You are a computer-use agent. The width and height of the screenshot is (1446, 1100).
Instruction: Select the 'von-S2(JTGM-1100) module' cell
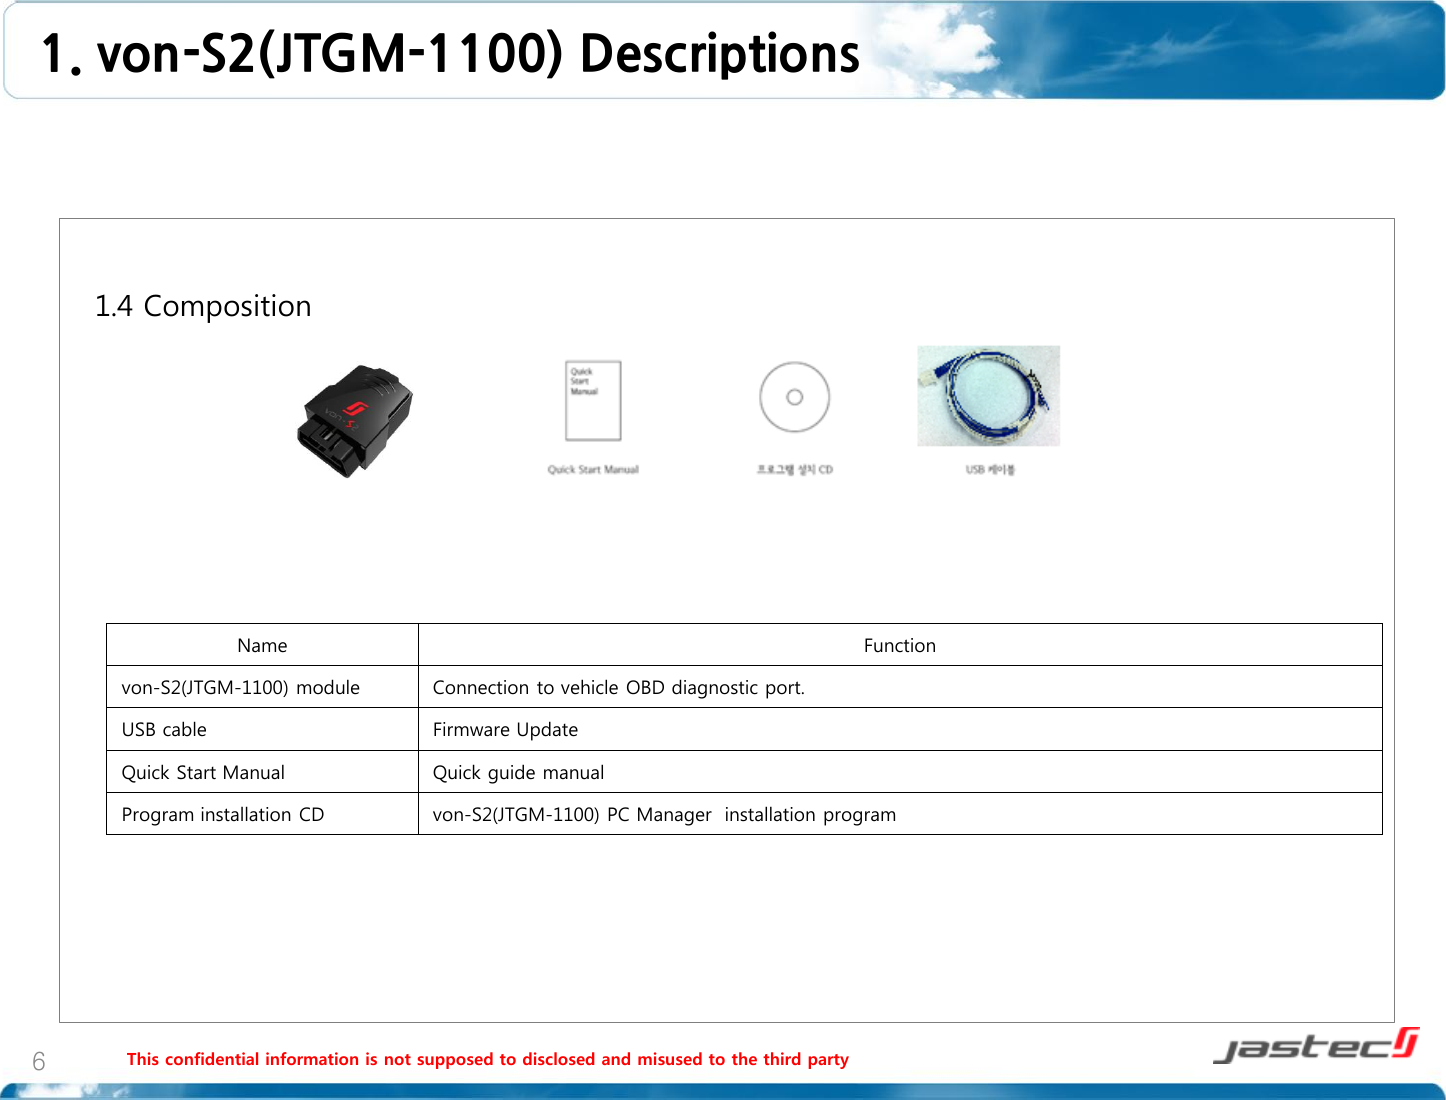[x=262, y=687]
